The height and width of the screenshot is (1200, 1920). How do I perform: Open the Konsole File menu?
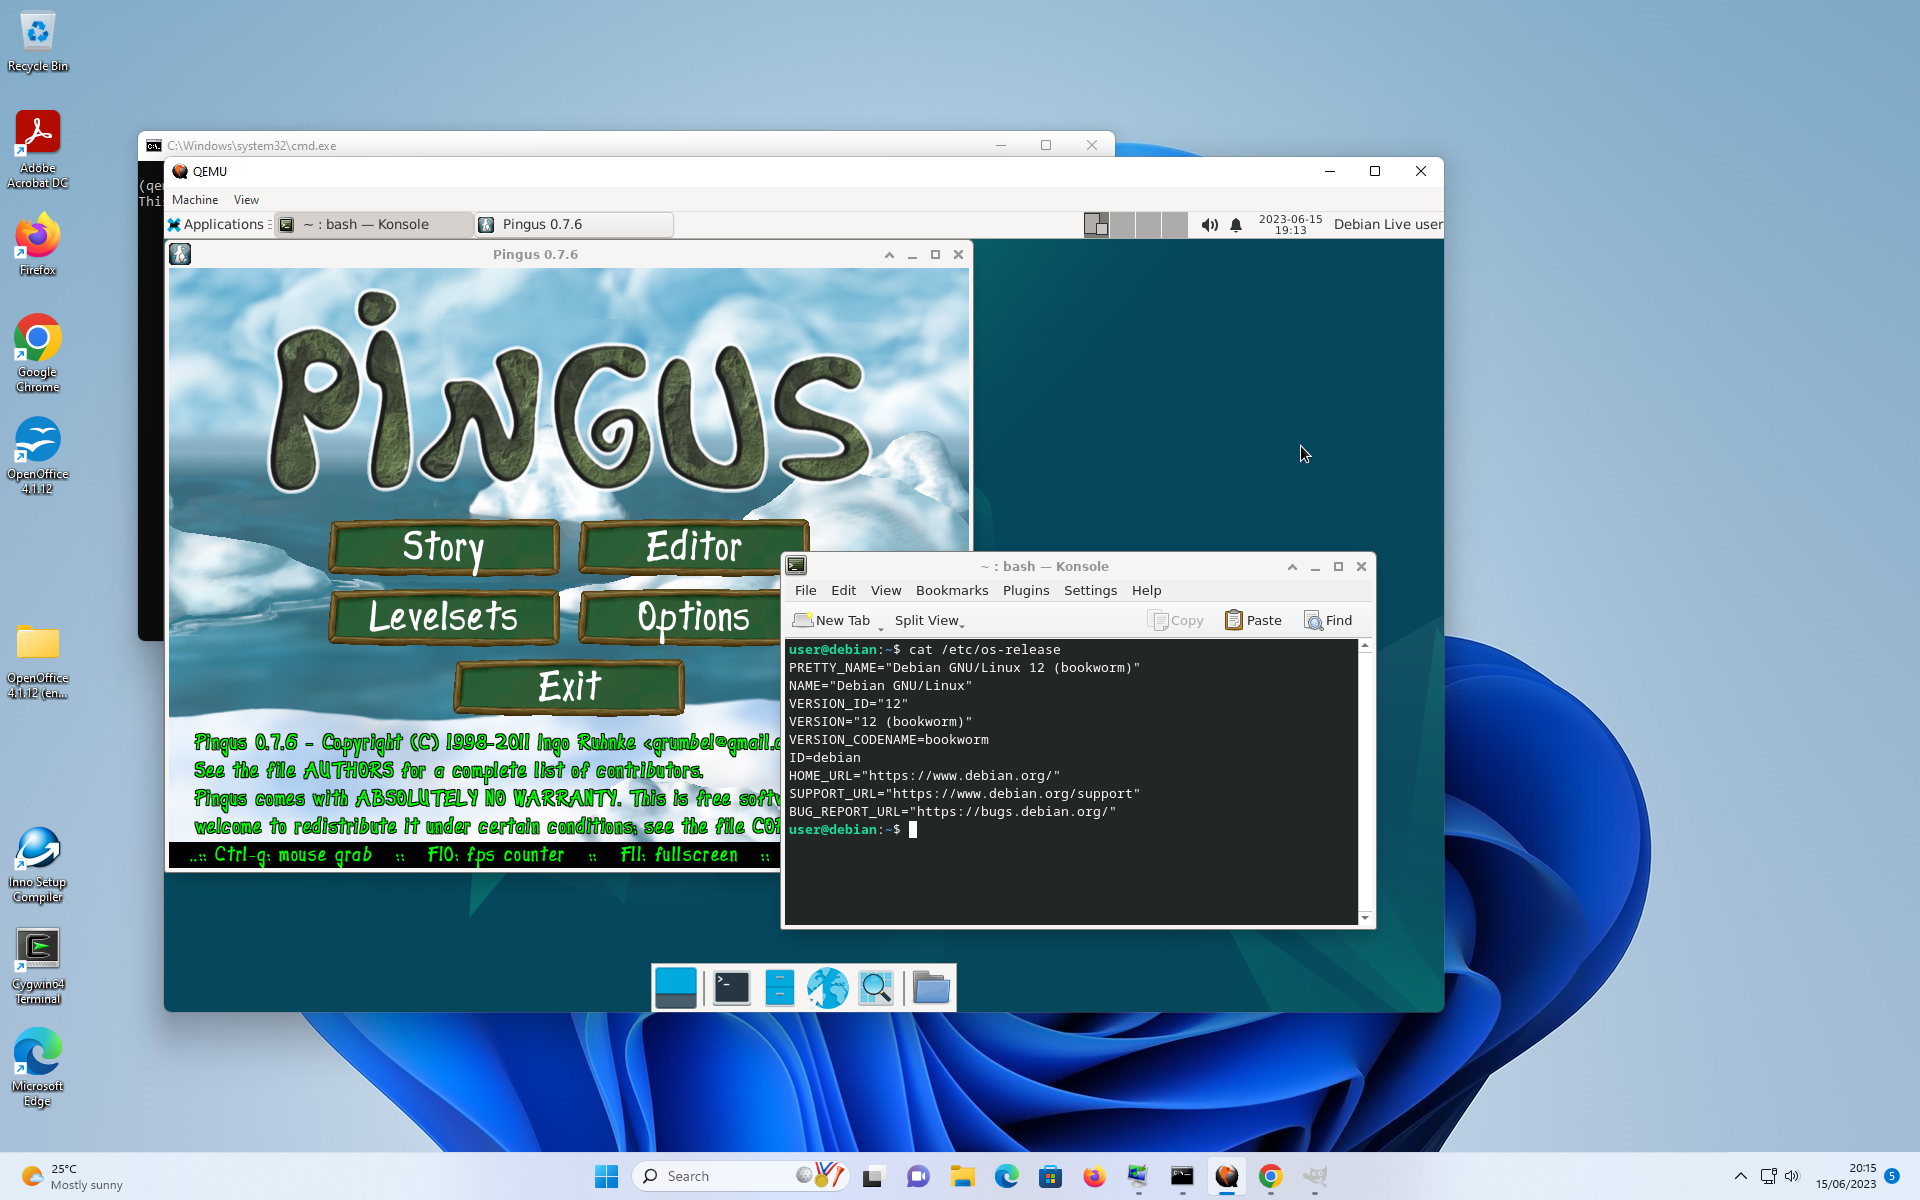tap(805, 591)
